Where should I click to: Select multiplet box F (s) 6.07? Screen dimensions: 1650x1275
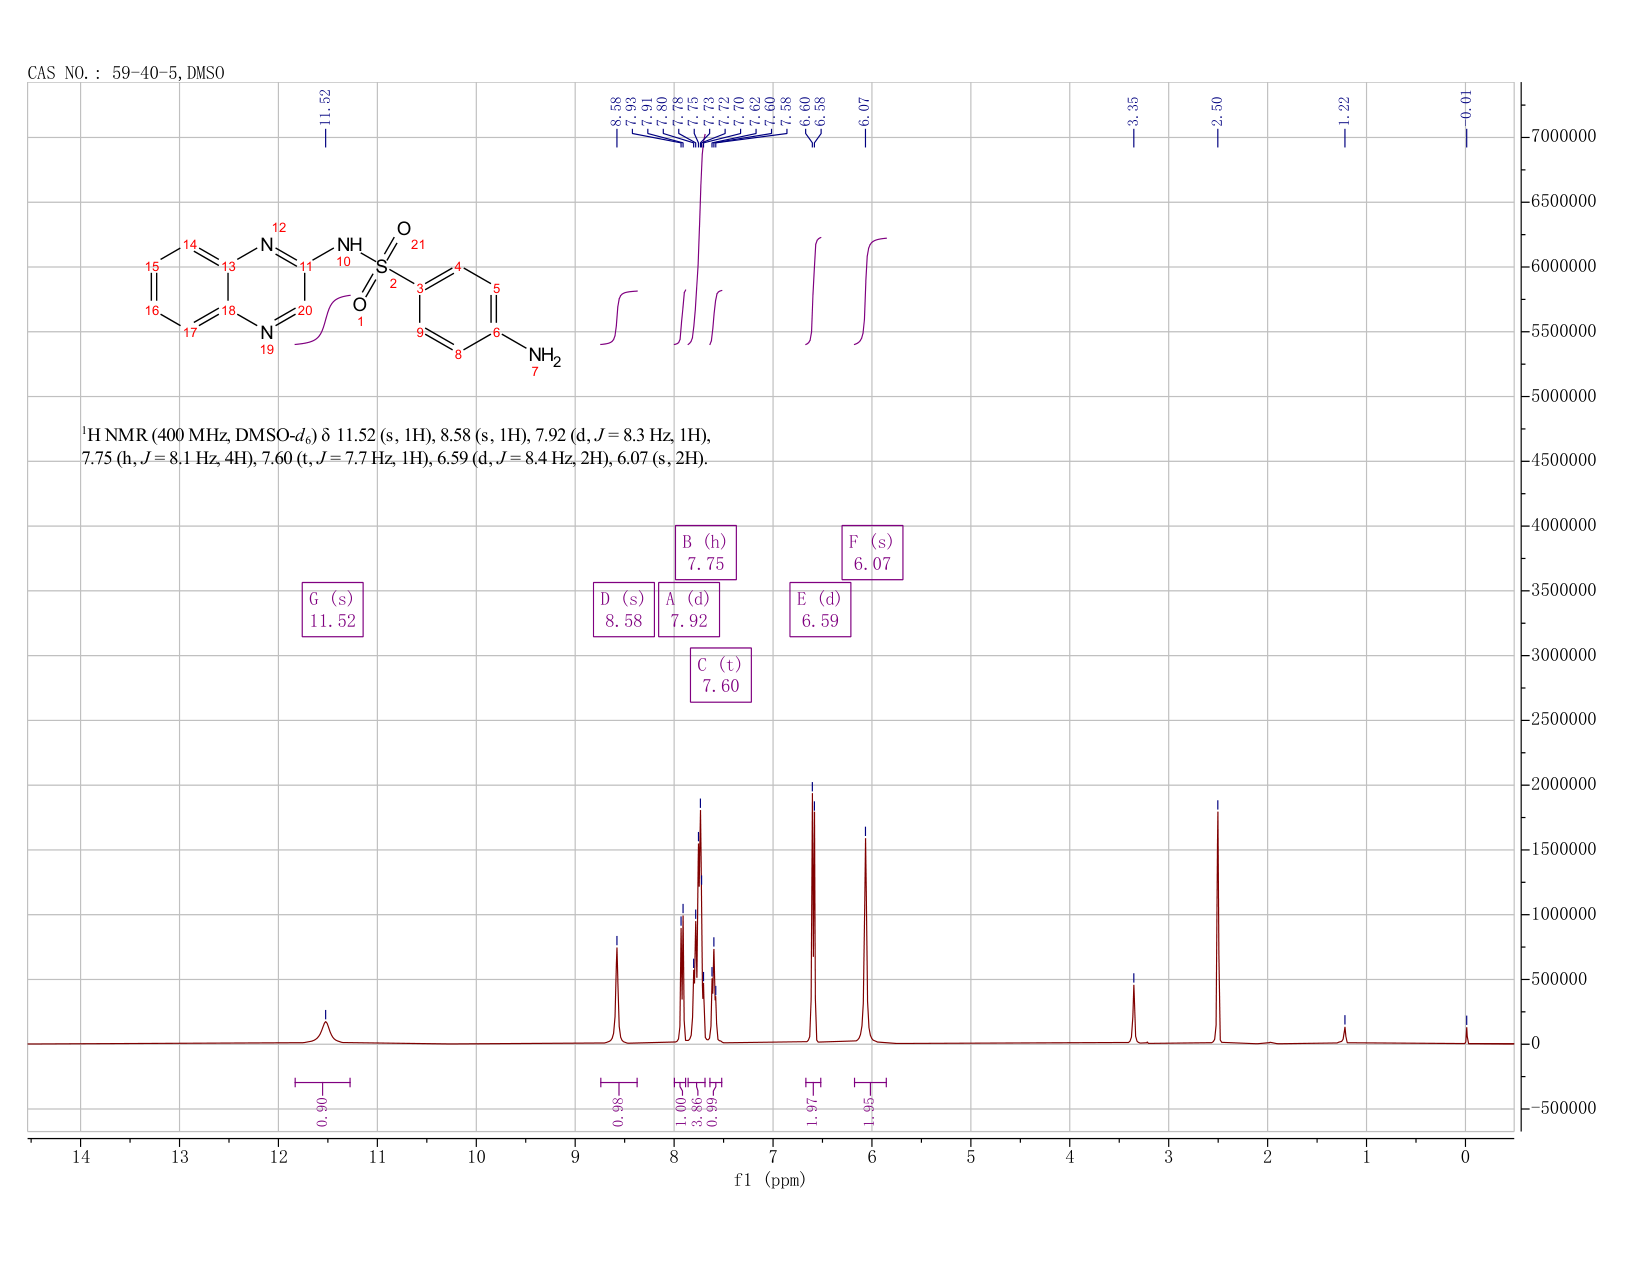[x=872, y=553]
